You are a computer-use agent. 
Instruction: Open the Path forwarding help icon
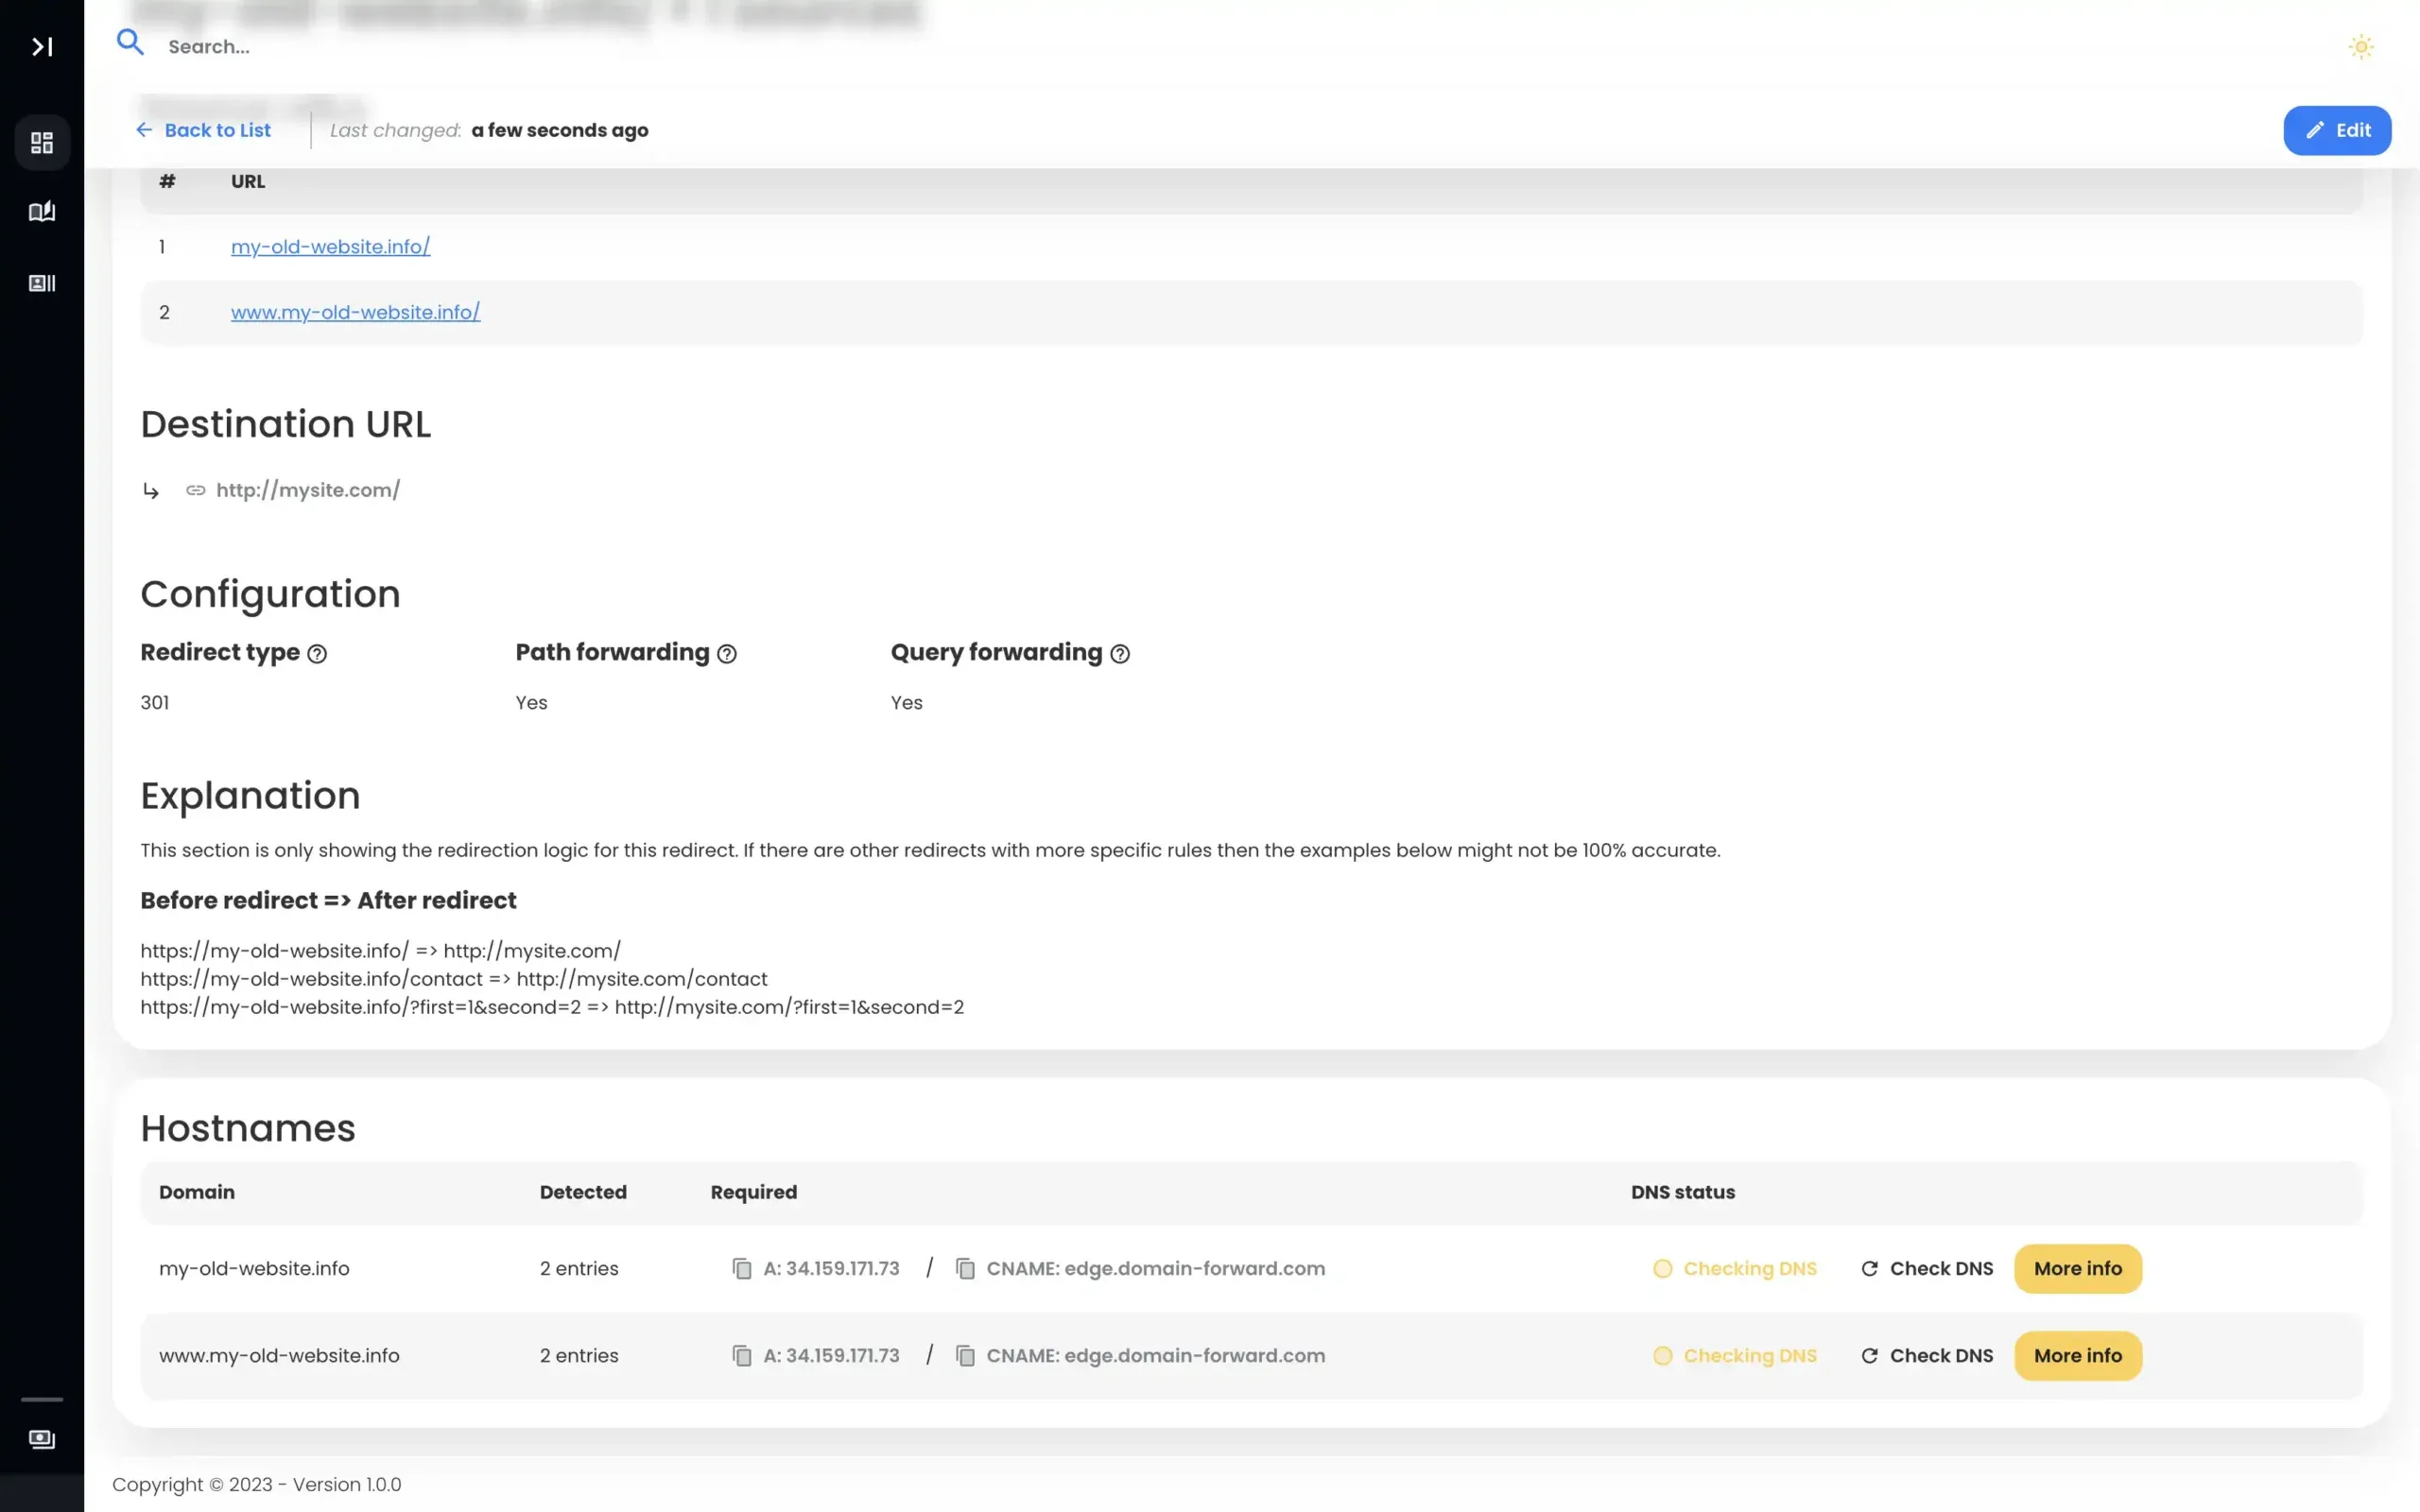(727, 653)
